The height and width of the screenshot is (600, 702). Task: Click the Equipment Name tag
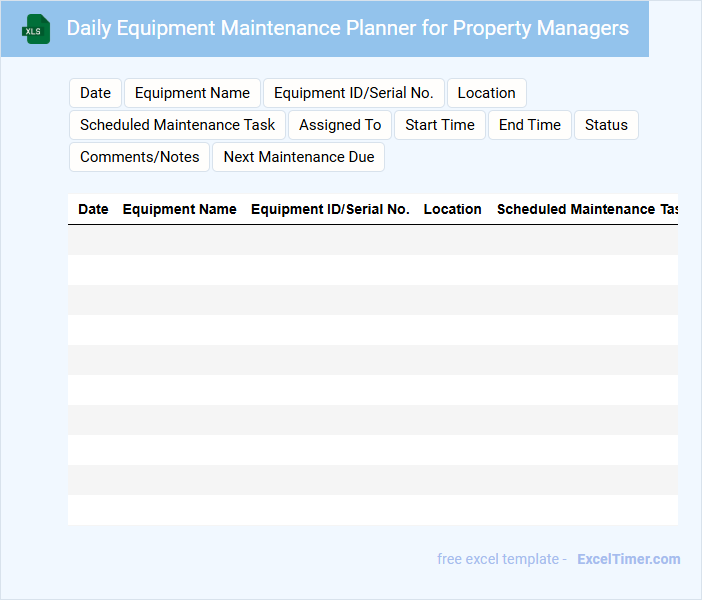192,93
